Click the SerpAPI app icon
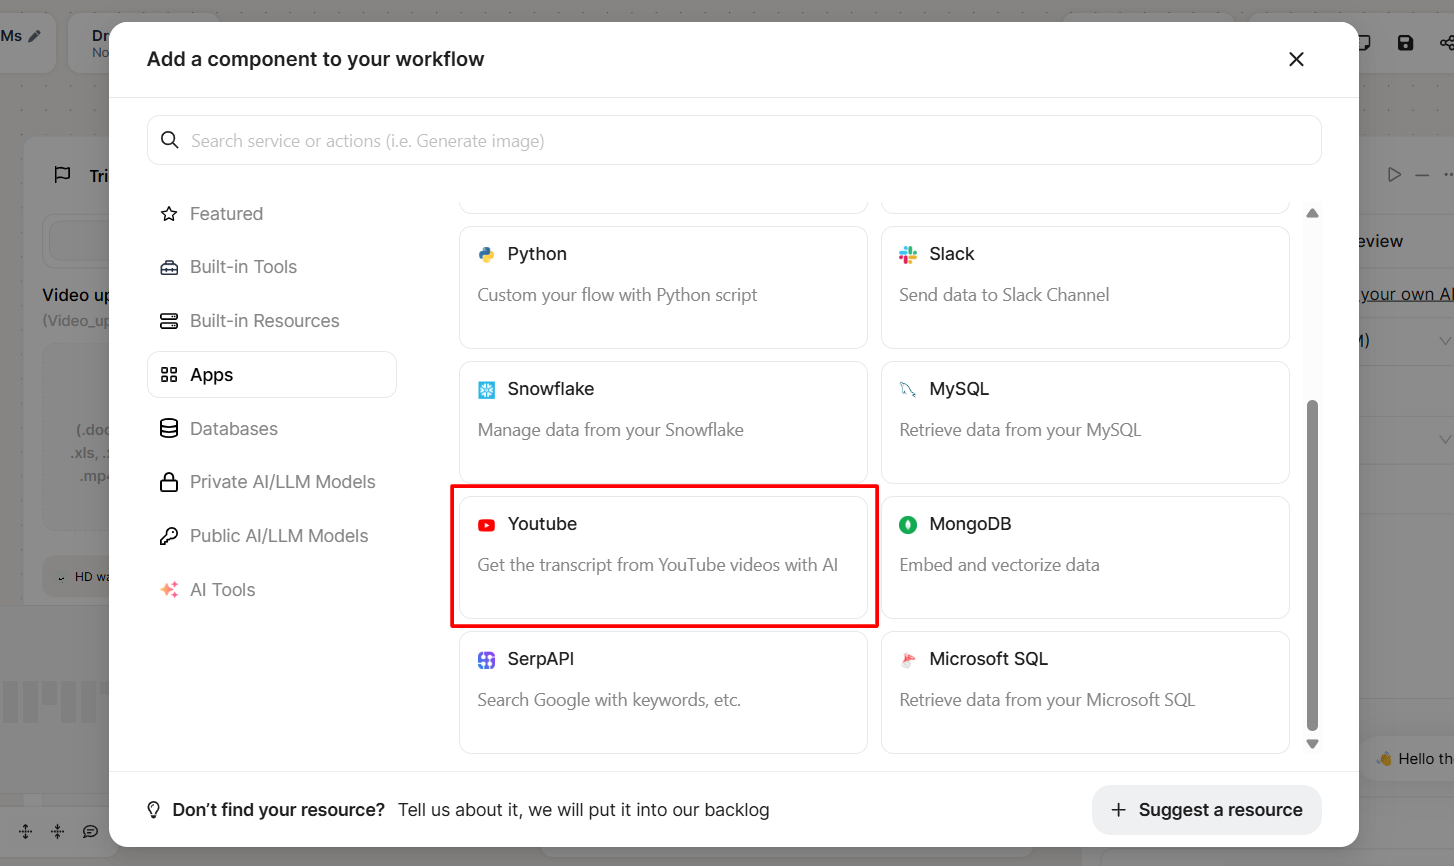Screen dimensions: 1454x866 [486, 660]
